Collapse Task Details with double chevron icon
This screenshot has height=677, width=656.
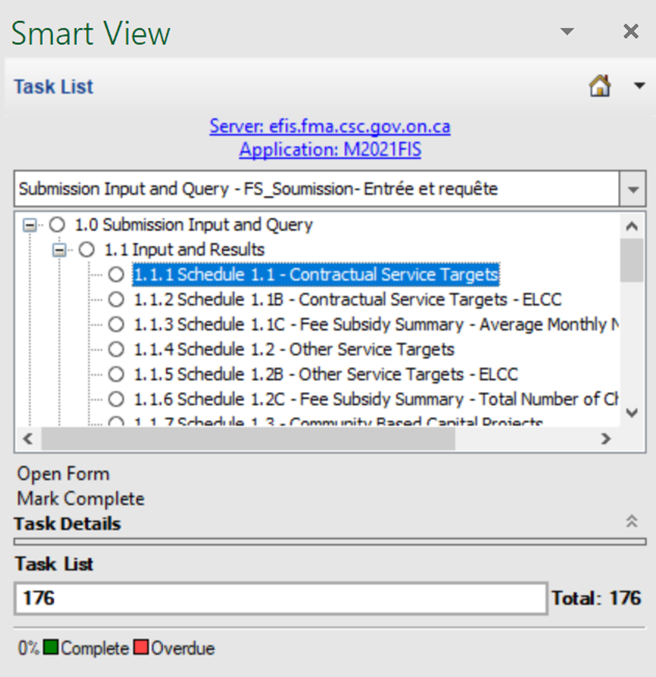[x=631, y=521]
